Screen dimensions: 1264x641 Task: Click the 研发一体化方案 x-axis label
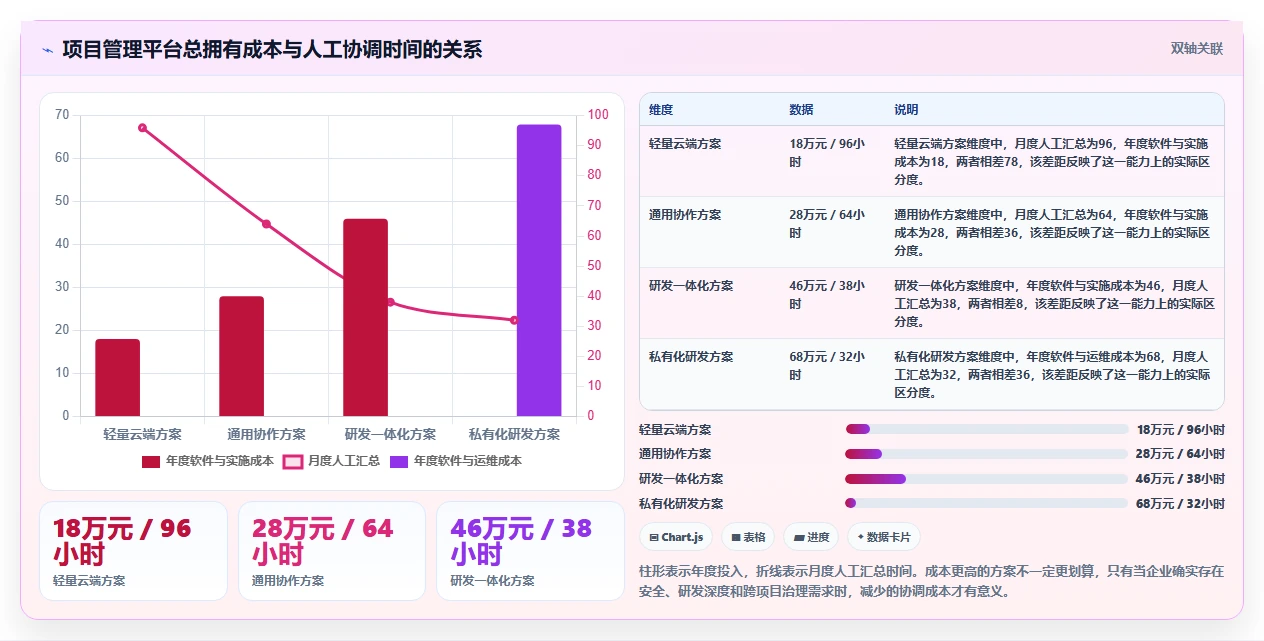pos(390,435)
